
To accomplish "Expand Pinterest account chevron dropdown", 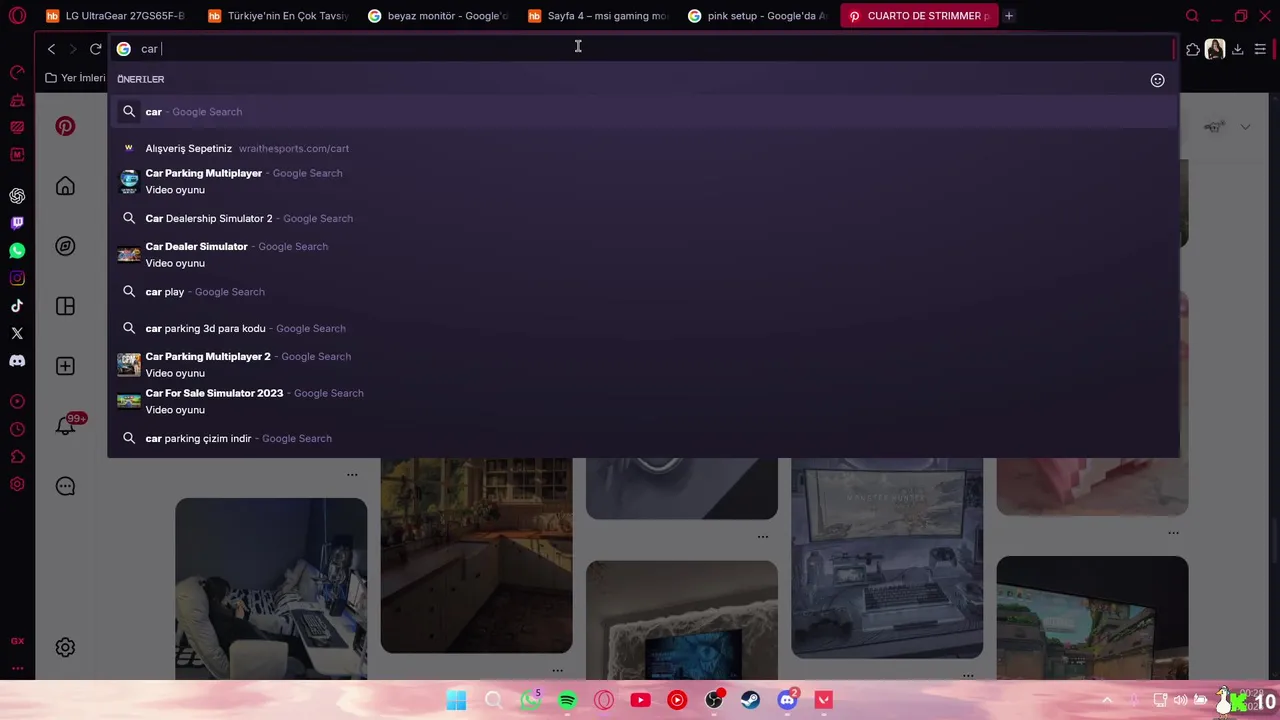I will pos(1245,127).
